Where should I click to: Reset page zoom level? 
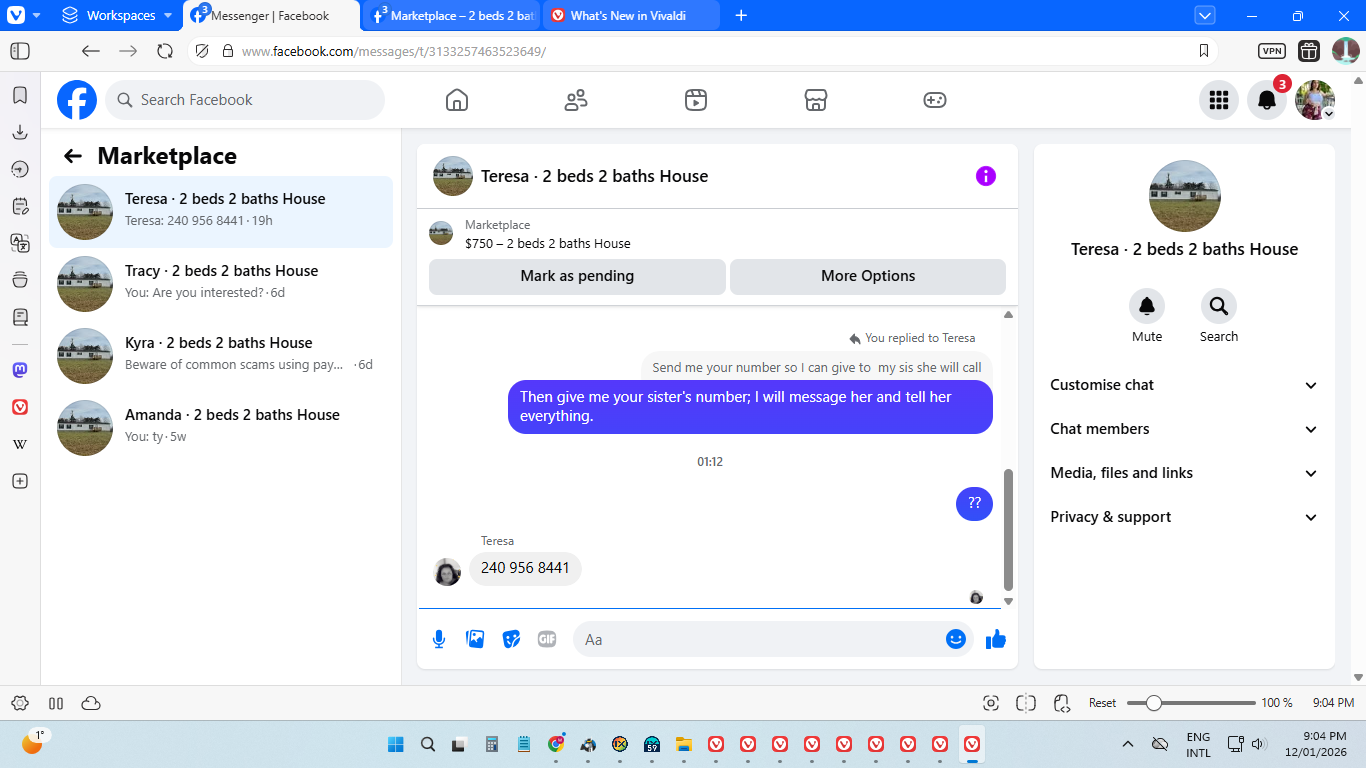coord(1102,703)
